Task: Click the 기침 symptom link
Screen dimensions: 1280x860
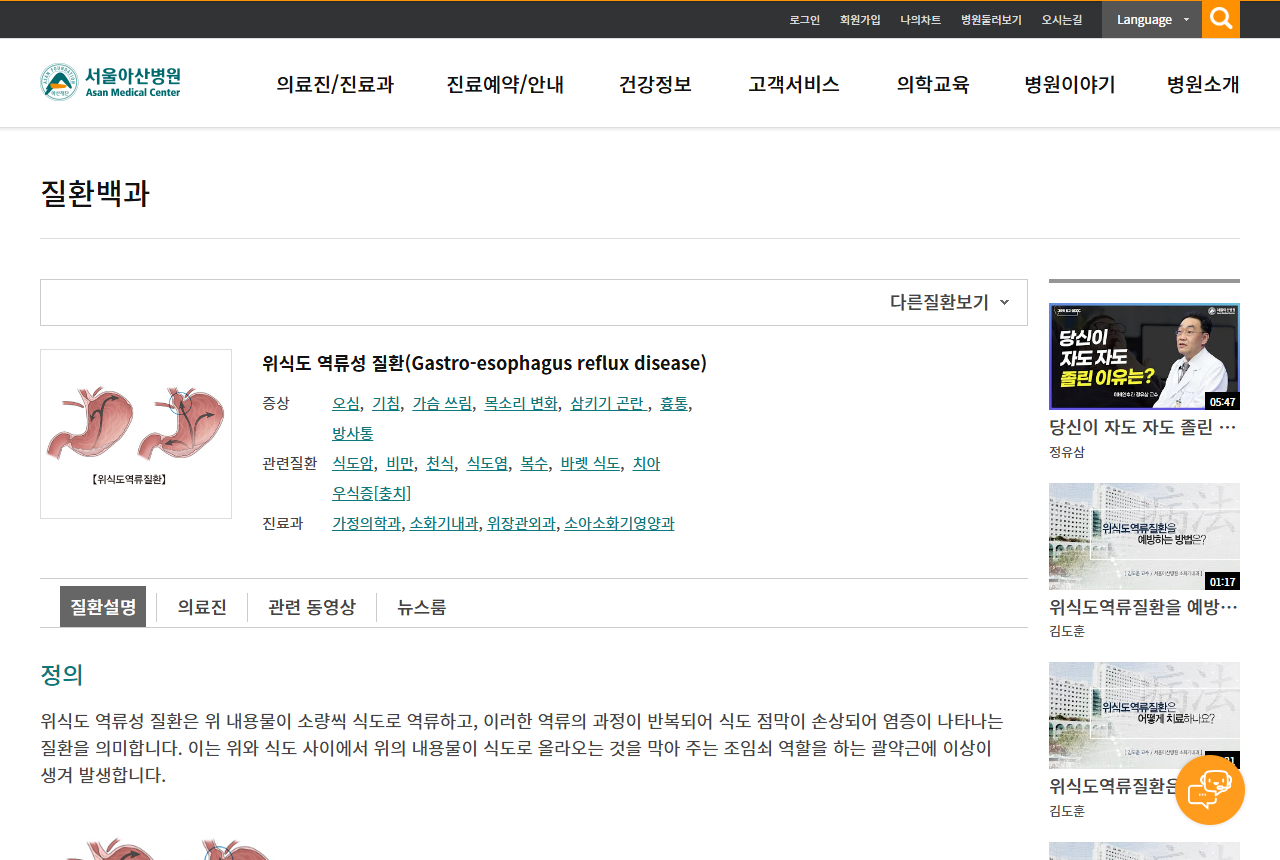Action: (x=386, y=404)
